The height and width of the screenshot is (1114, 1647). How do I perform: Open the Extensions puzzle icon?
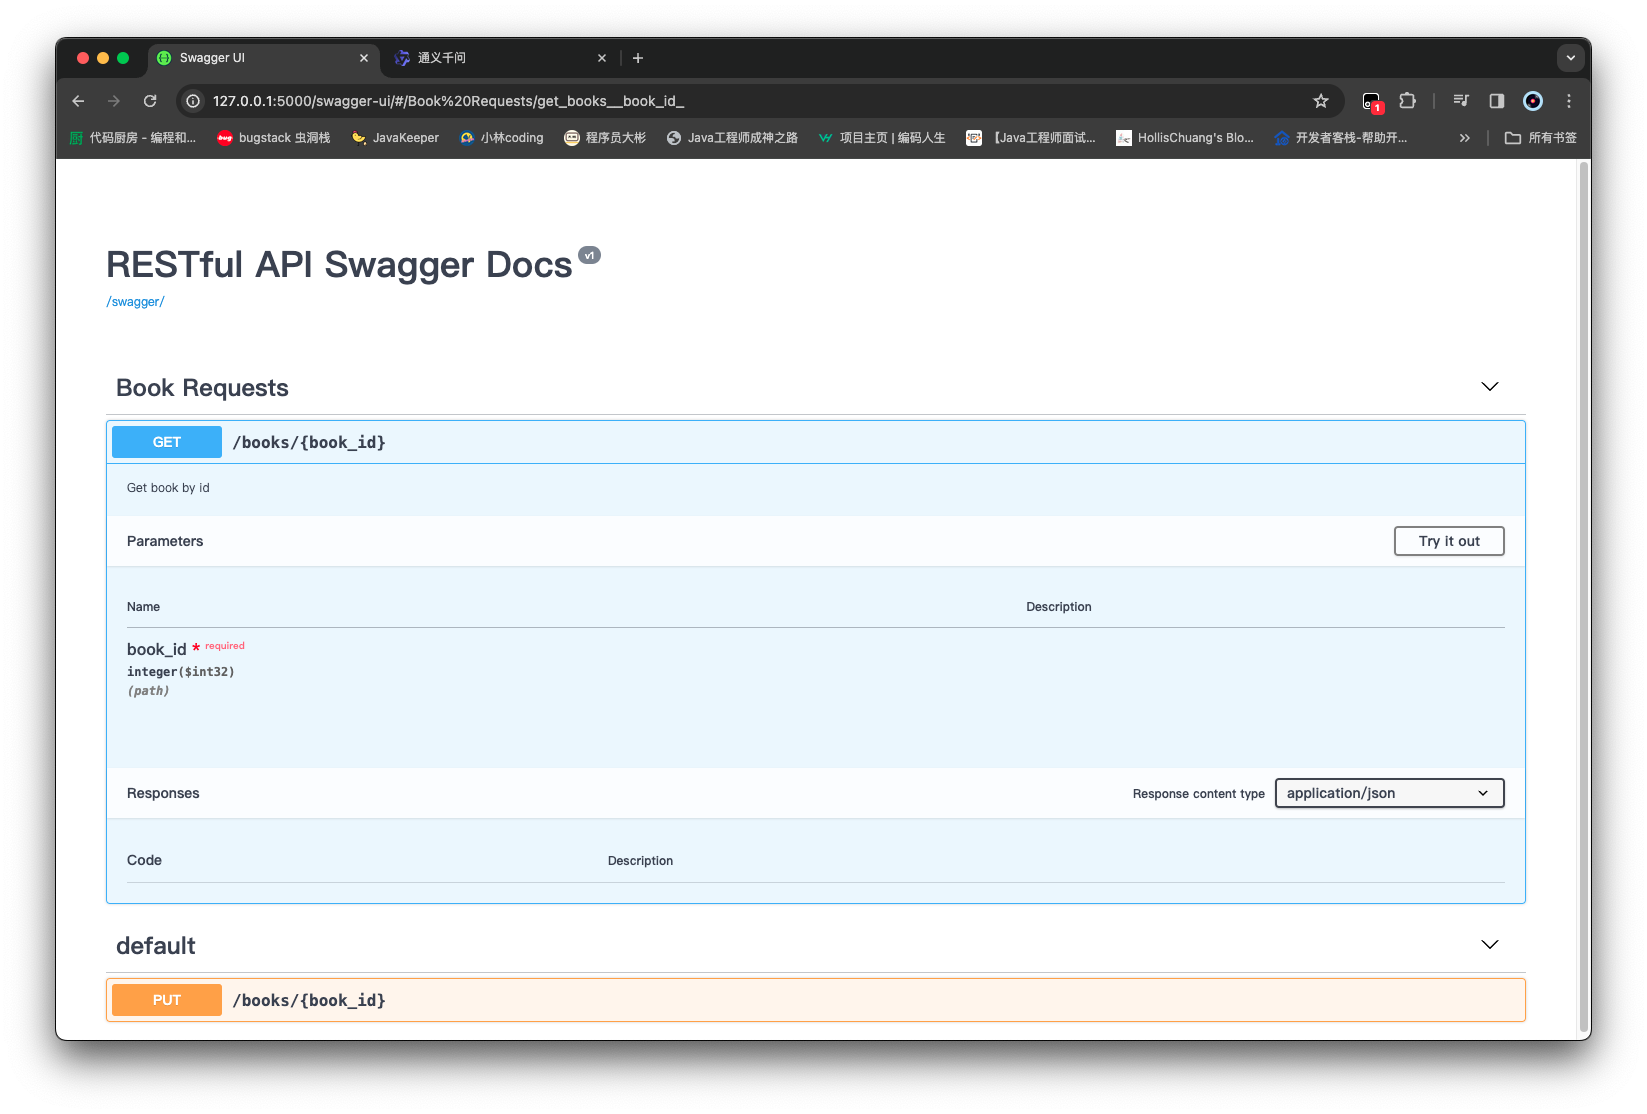[x=1408, y=101]
